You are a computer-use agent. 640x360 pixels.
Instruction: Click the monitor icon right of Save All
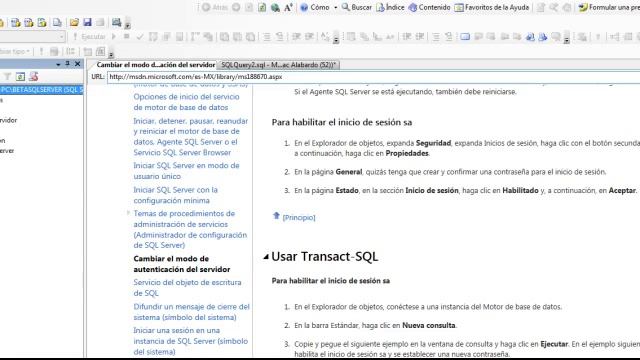(116, 22)
